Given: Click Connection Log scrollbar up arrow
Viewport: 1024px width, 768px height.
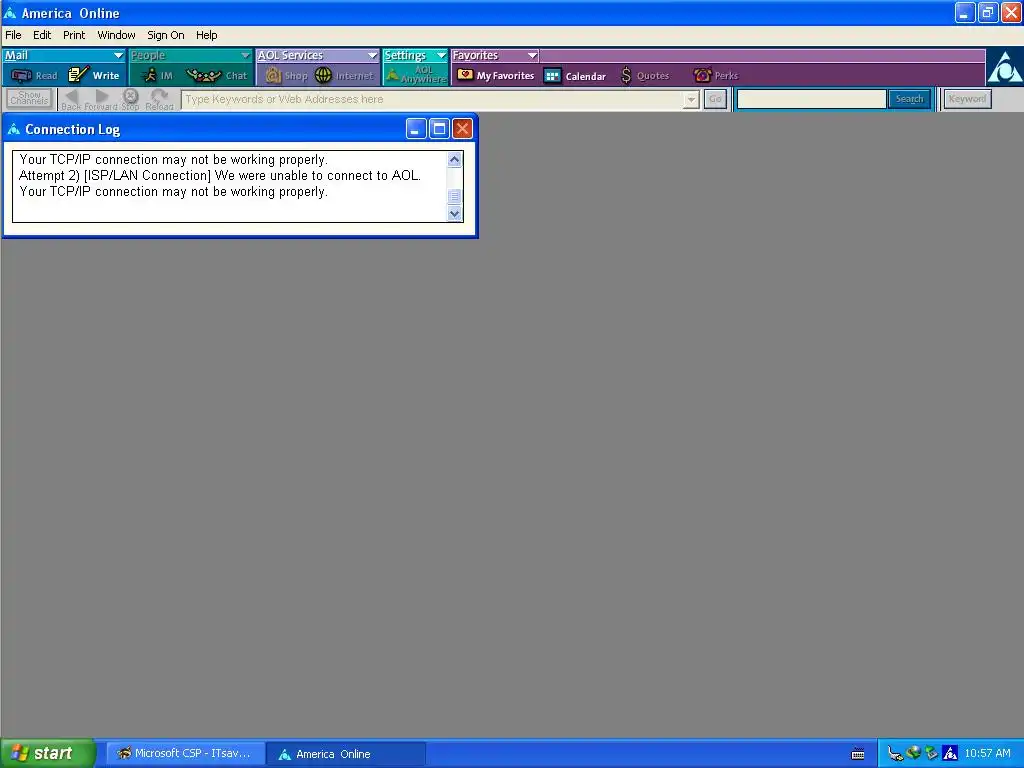Looking at the screenshot, I should [x=455, y=159].
